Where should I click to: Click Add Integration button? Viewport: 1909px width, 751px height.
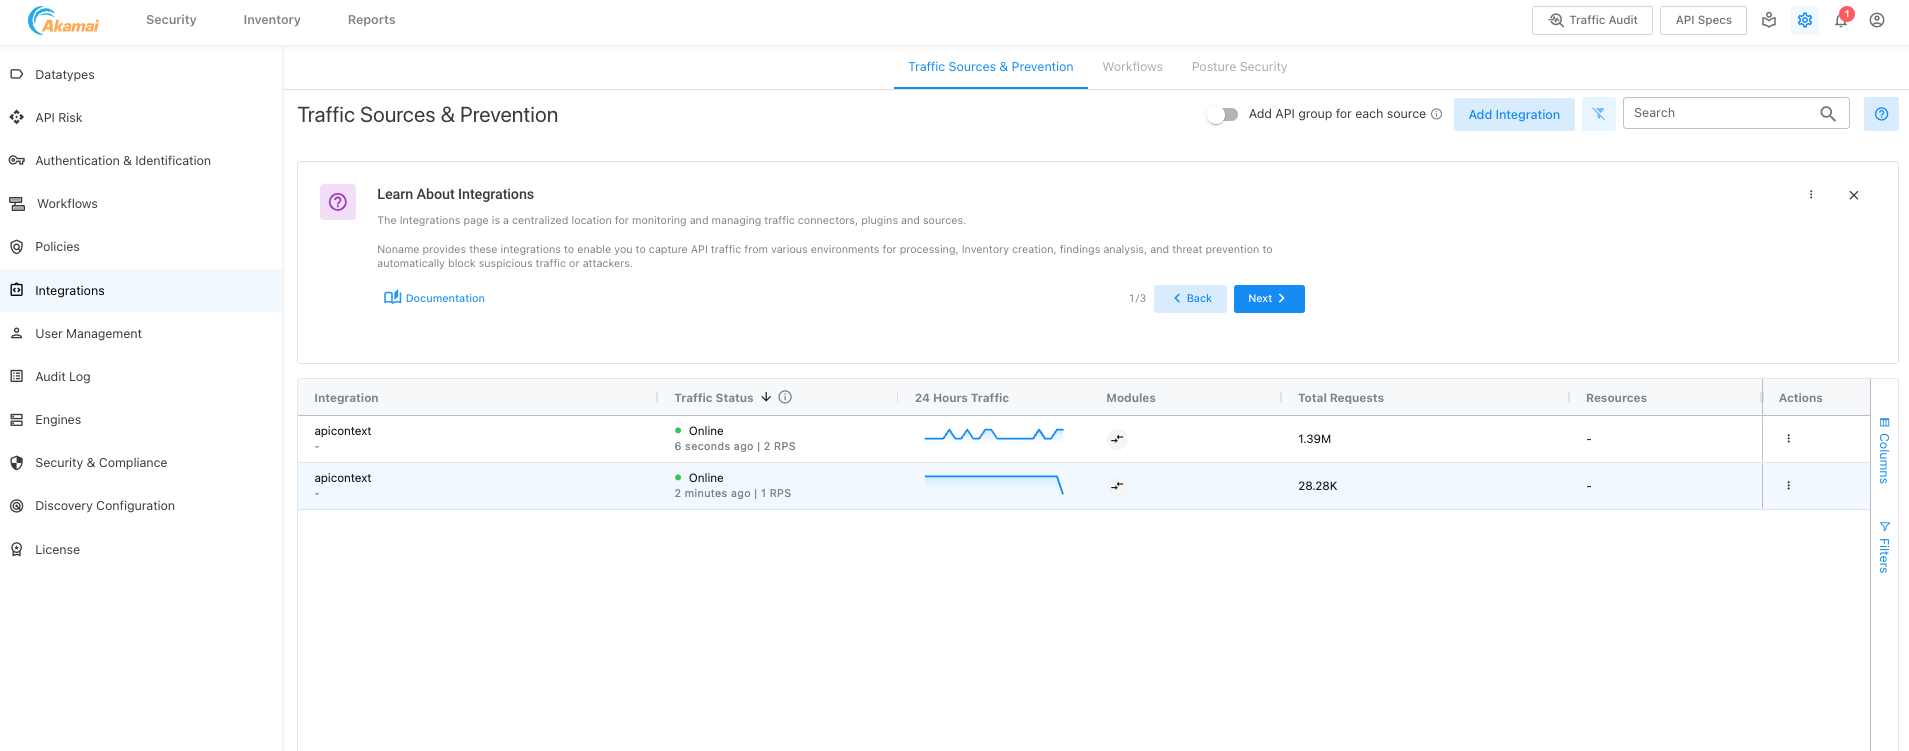[1514, 114]
